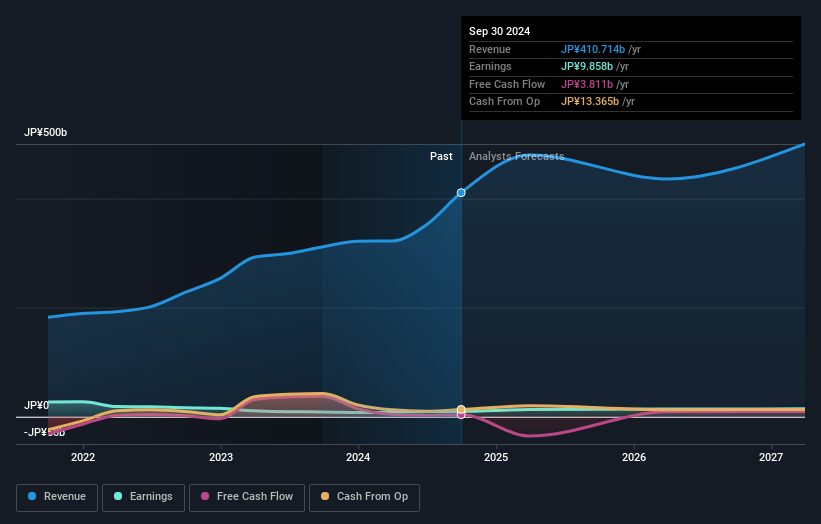Click the Free Cash Flow label in tooltip
This screenshot has height=524, width=821.
pos(507,84)
